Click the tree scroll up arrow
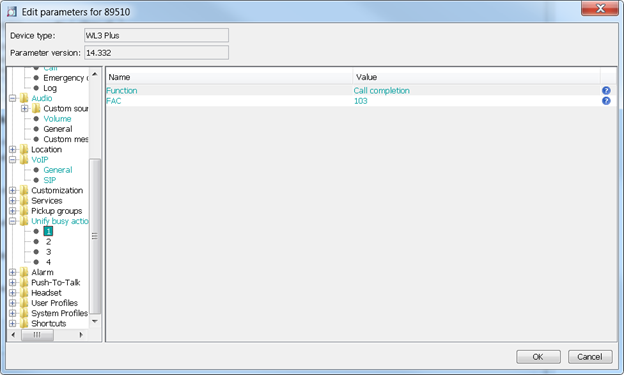The width and height of the screenshot is (624, 375). pos(95,74)
